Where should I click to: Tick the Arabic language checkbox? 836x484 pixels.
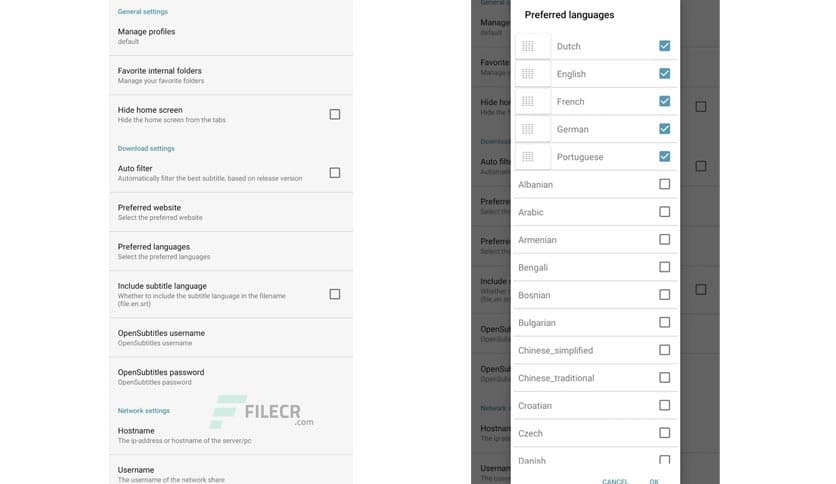coord(664,212)
